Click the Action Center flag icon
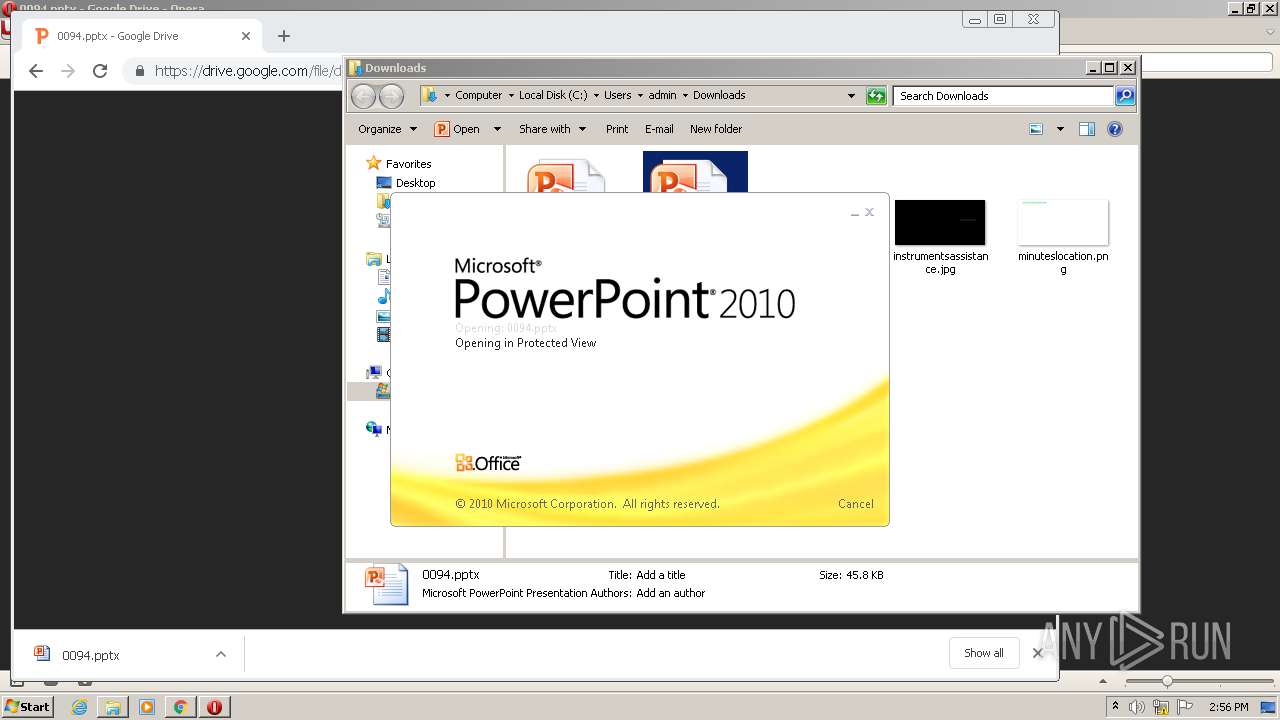 pos(1185,707)
